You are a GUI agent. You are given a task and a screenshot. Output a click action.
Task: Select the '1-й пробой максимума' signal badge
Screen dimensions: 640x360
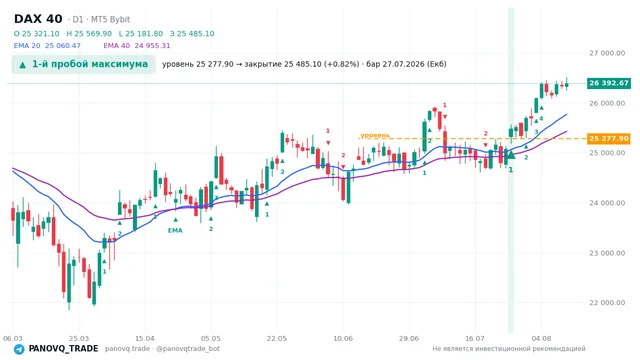84,64
